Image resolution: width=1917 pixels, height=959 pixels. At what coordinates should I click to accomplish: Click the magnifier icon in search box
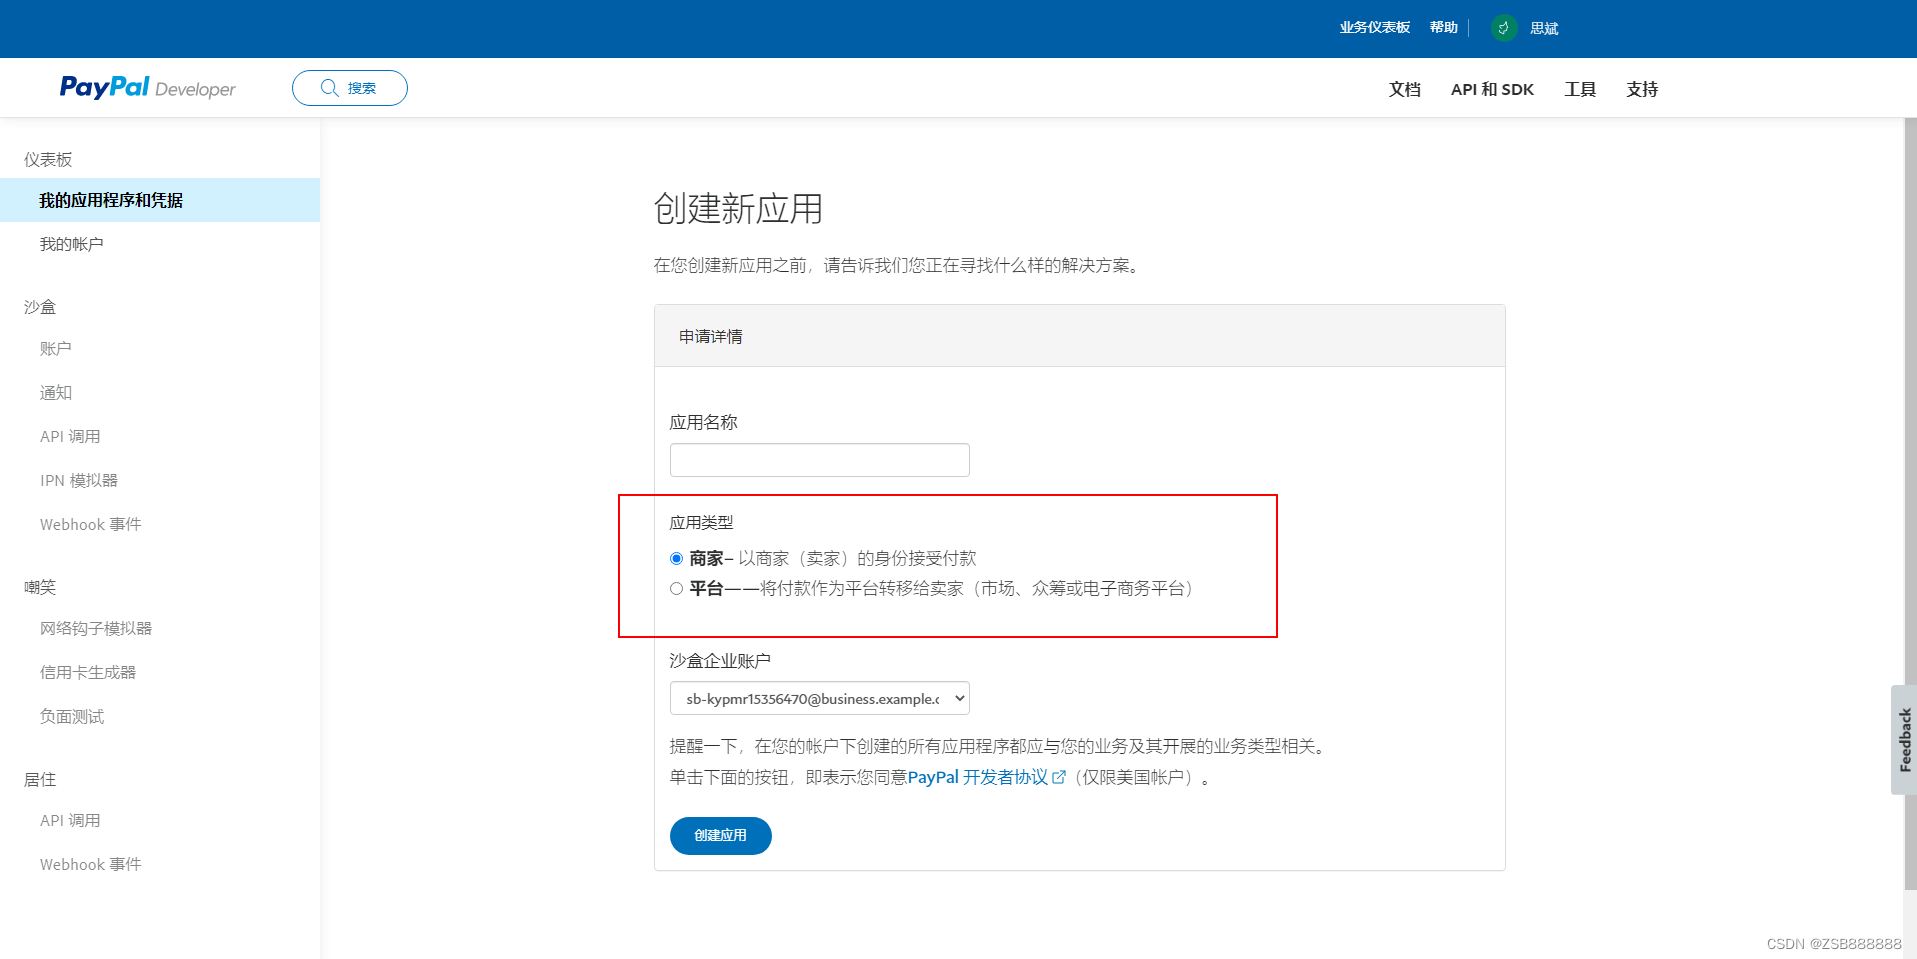(330, 88)
